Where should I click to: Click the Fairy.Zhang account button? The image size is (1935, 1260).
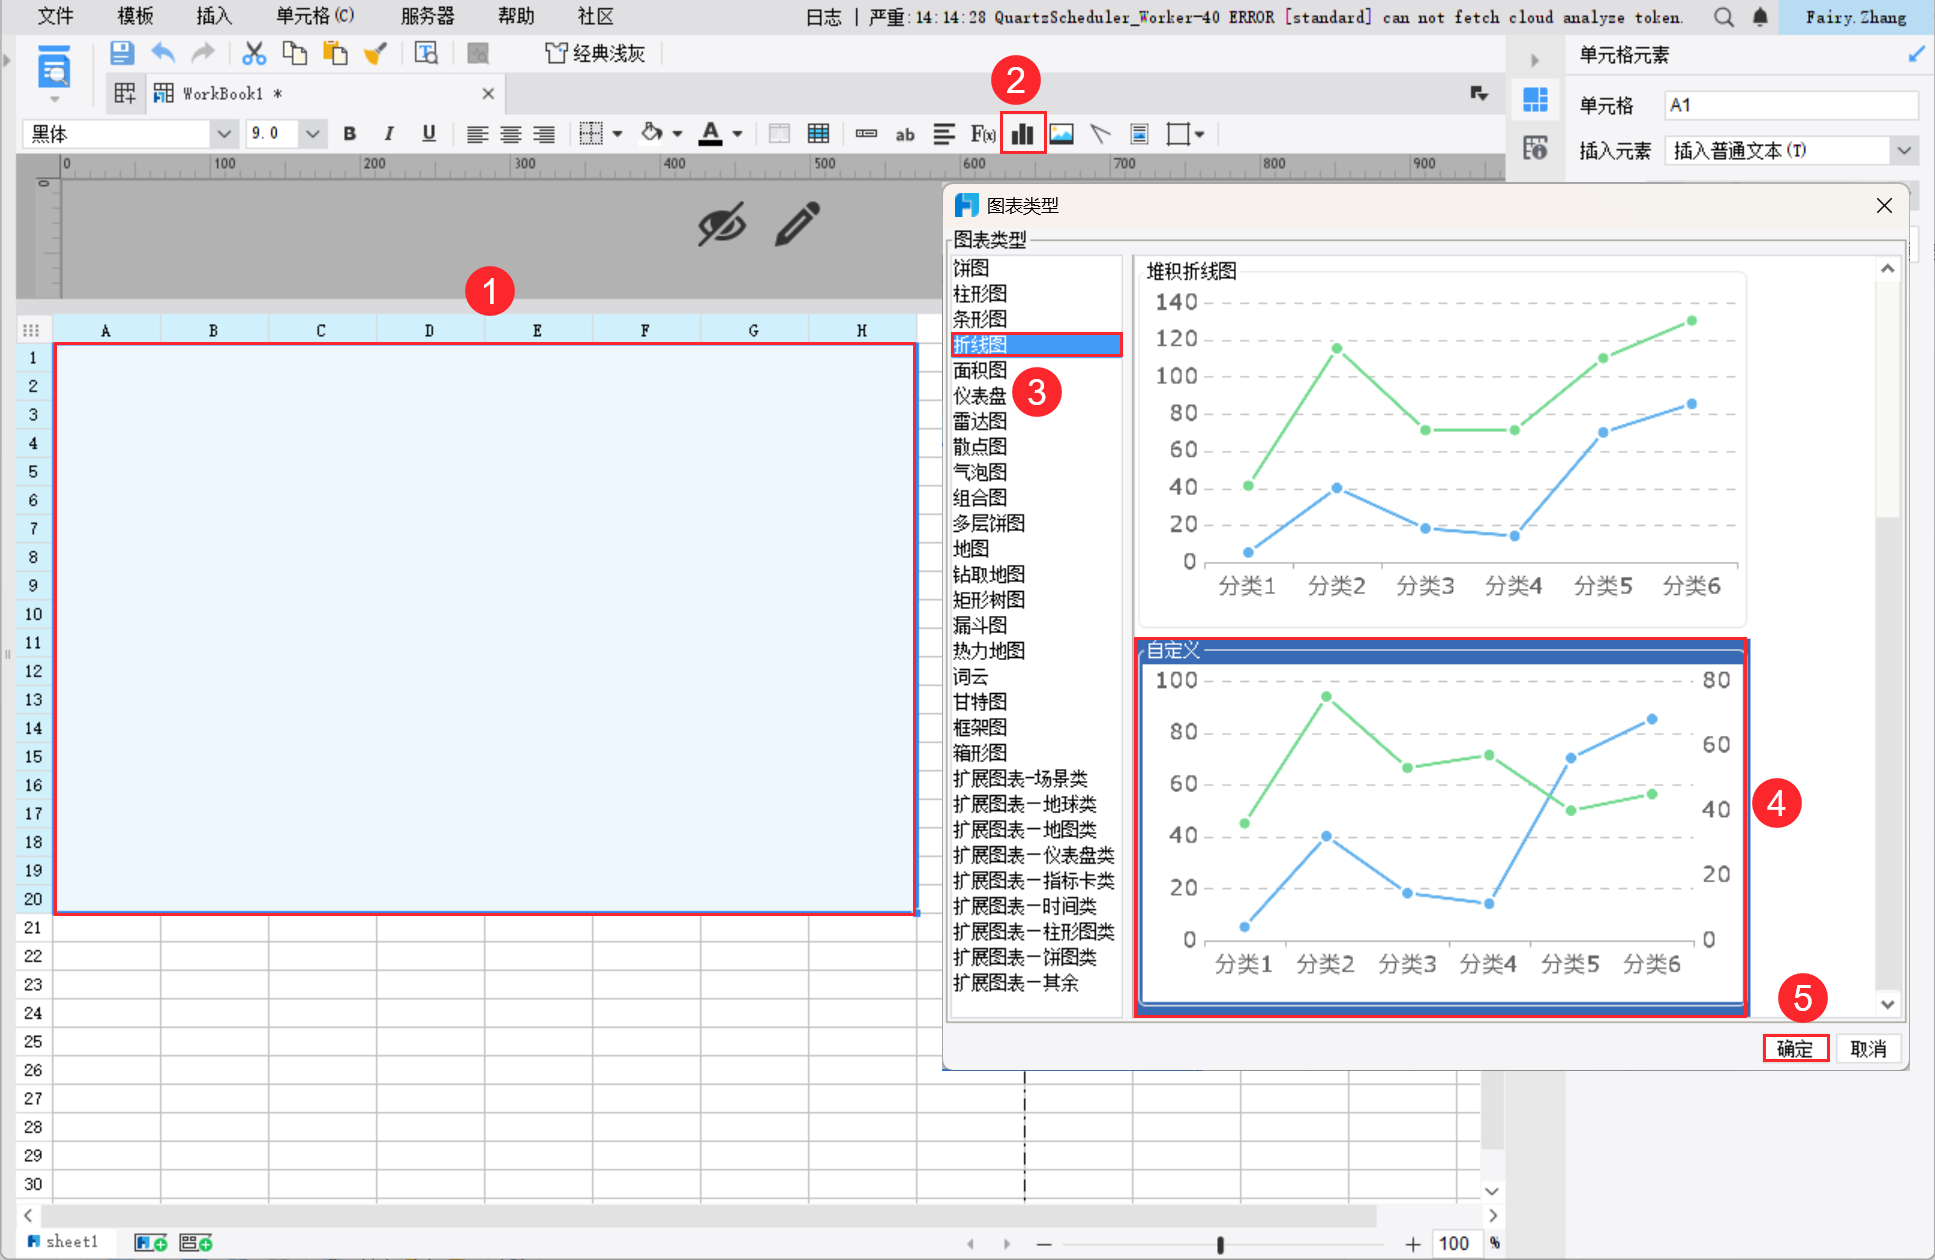click(x=1856, y=17)
